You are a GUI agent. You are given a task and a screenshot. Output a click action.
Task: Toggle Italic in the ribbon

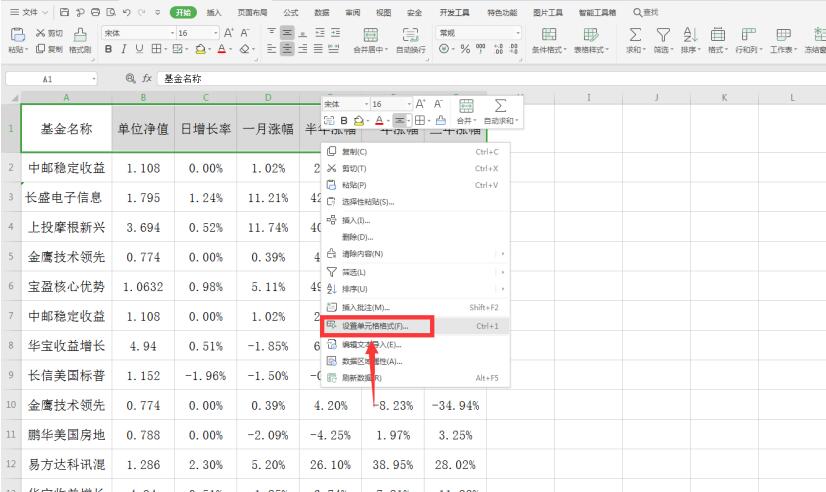124,49
